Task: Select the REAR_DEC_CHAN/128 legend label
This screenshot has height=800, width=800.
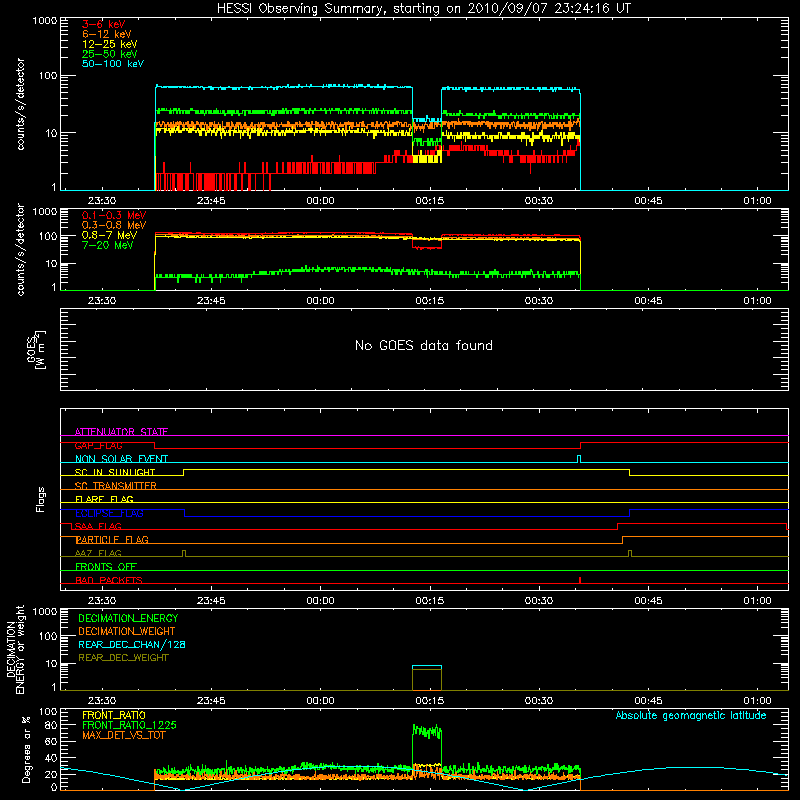Action: coord(132,644)
